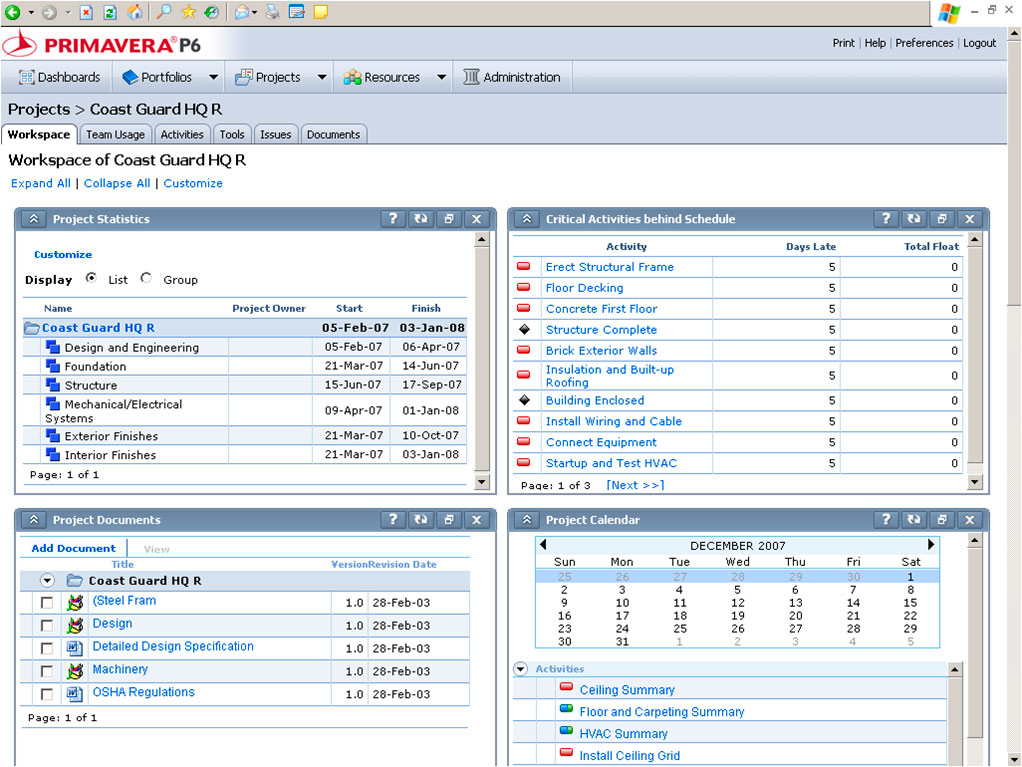Viewport: 1022px width, 767px height.
Task: Collapse the calendar Activities section
Action: click(x=520, y=669)
